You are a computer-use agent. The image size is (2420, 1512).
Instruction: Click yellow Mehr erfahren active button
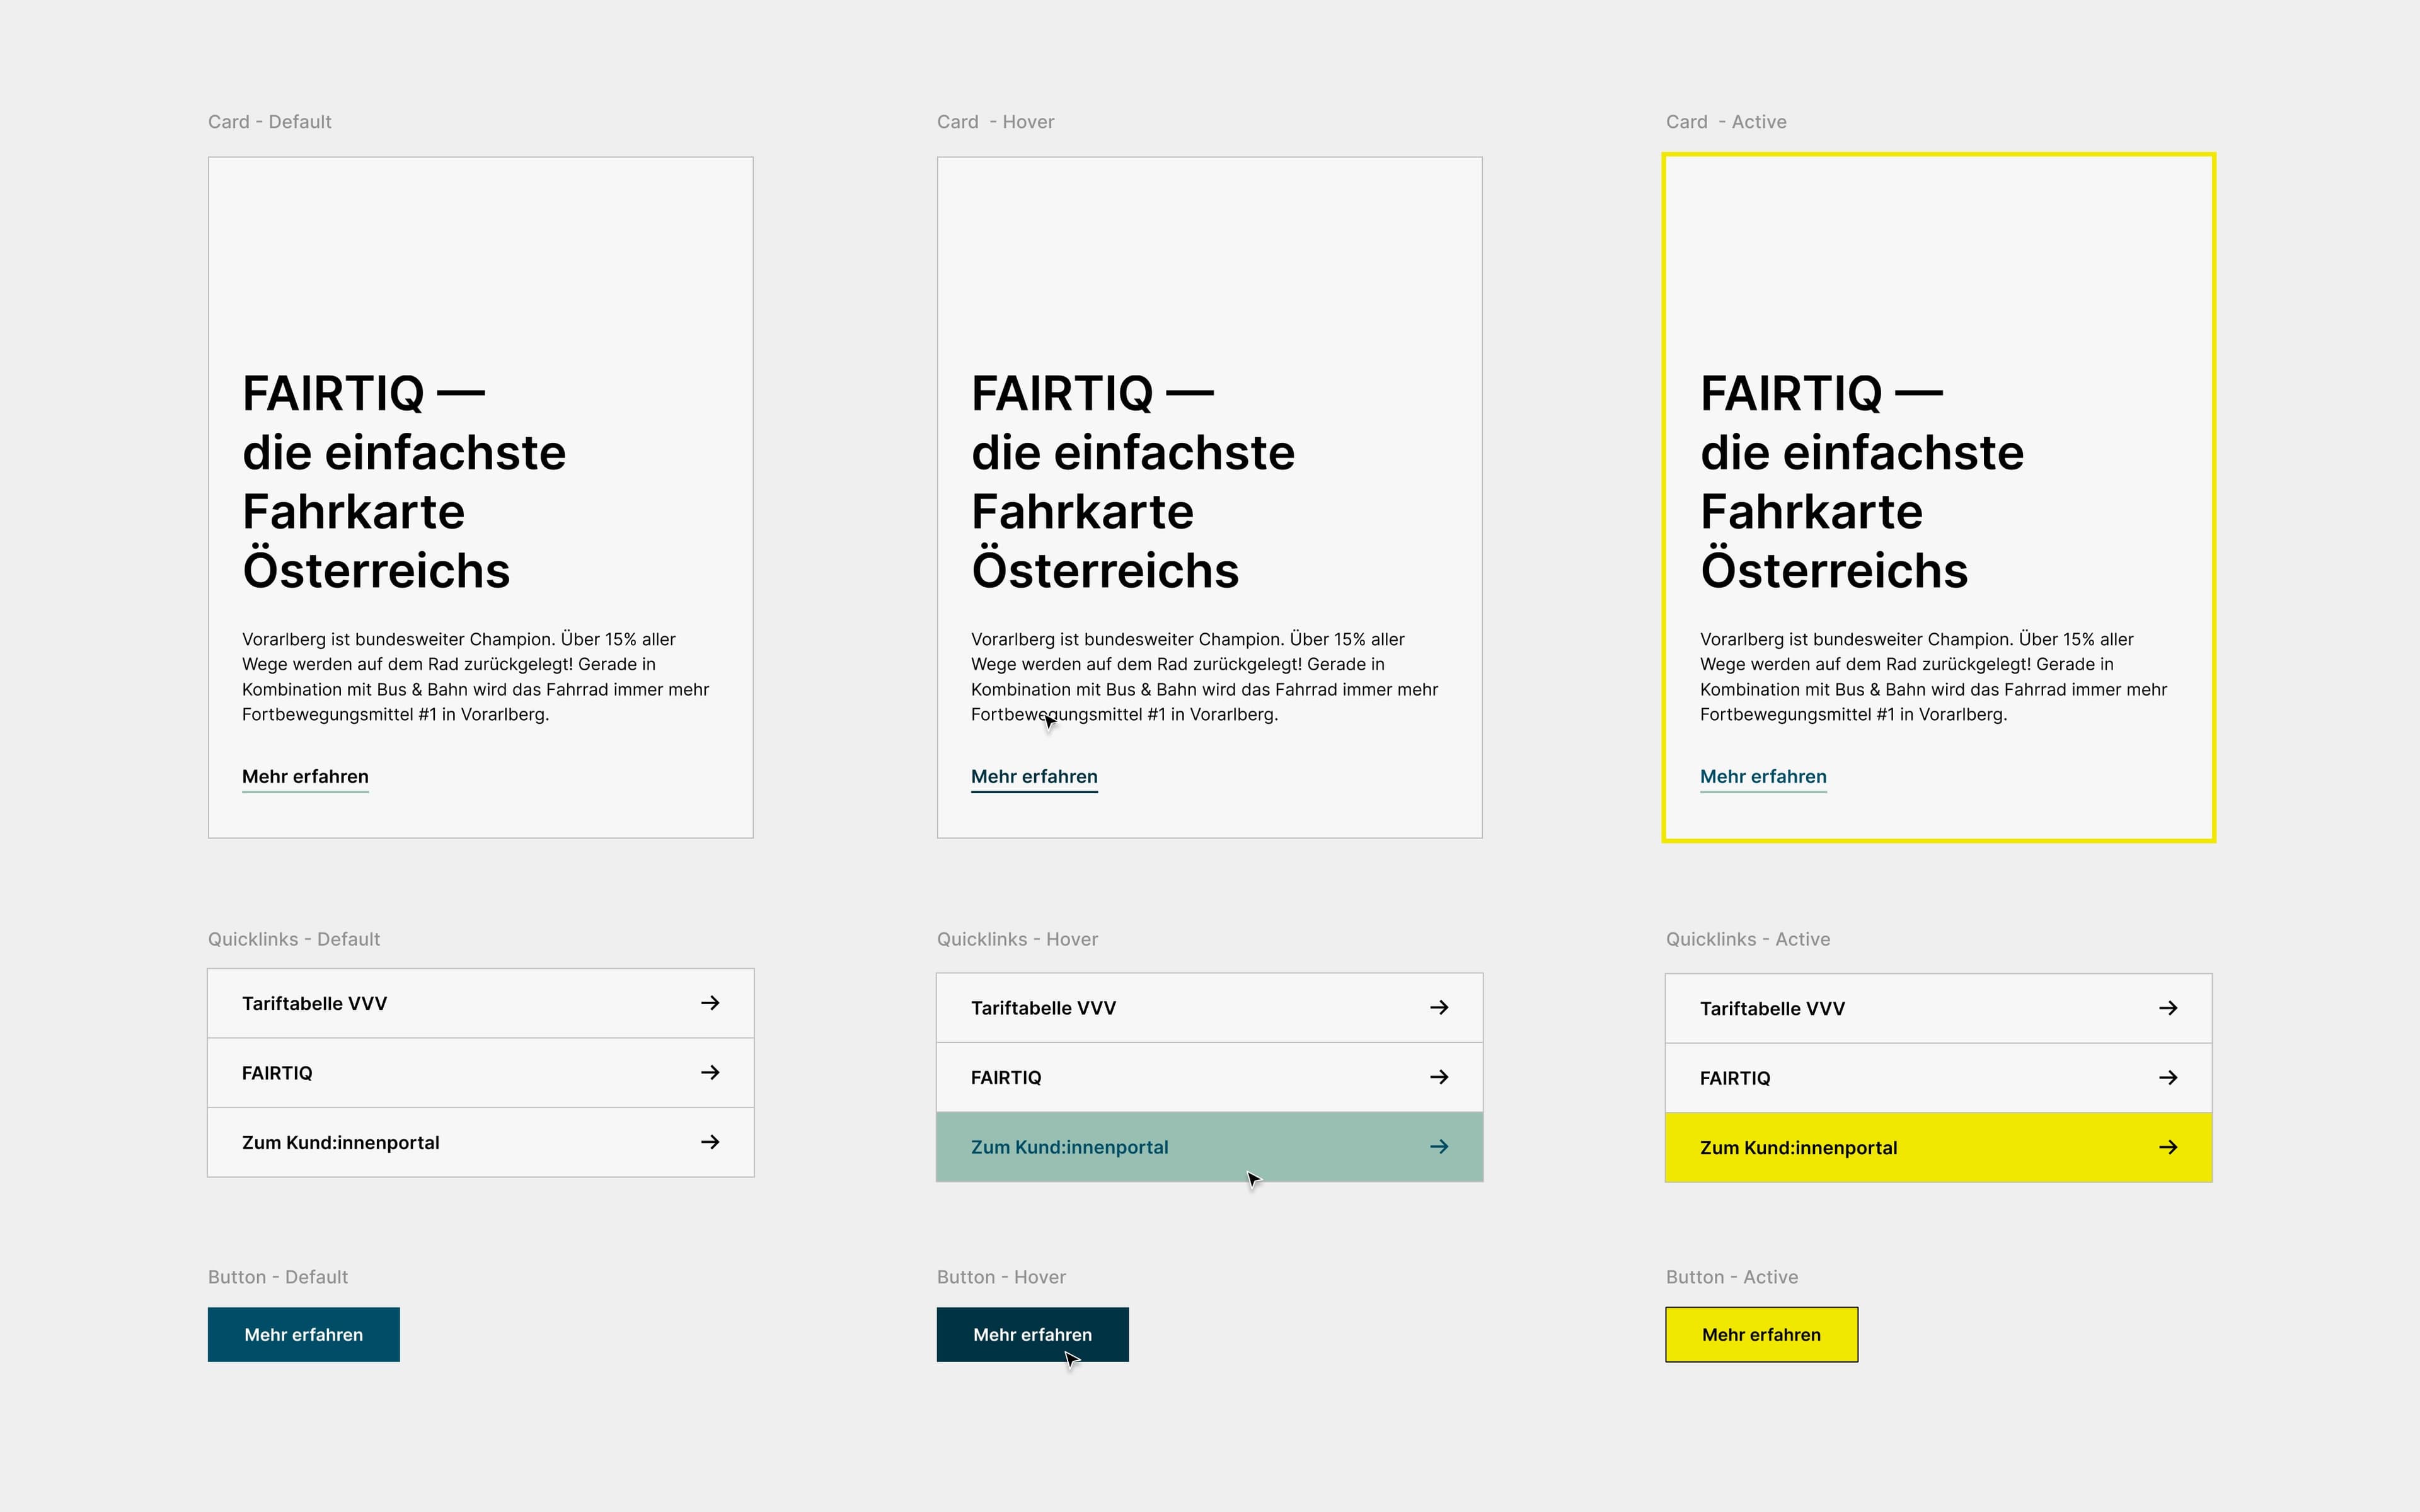pyautogui.click(x=1762, y=1334)
